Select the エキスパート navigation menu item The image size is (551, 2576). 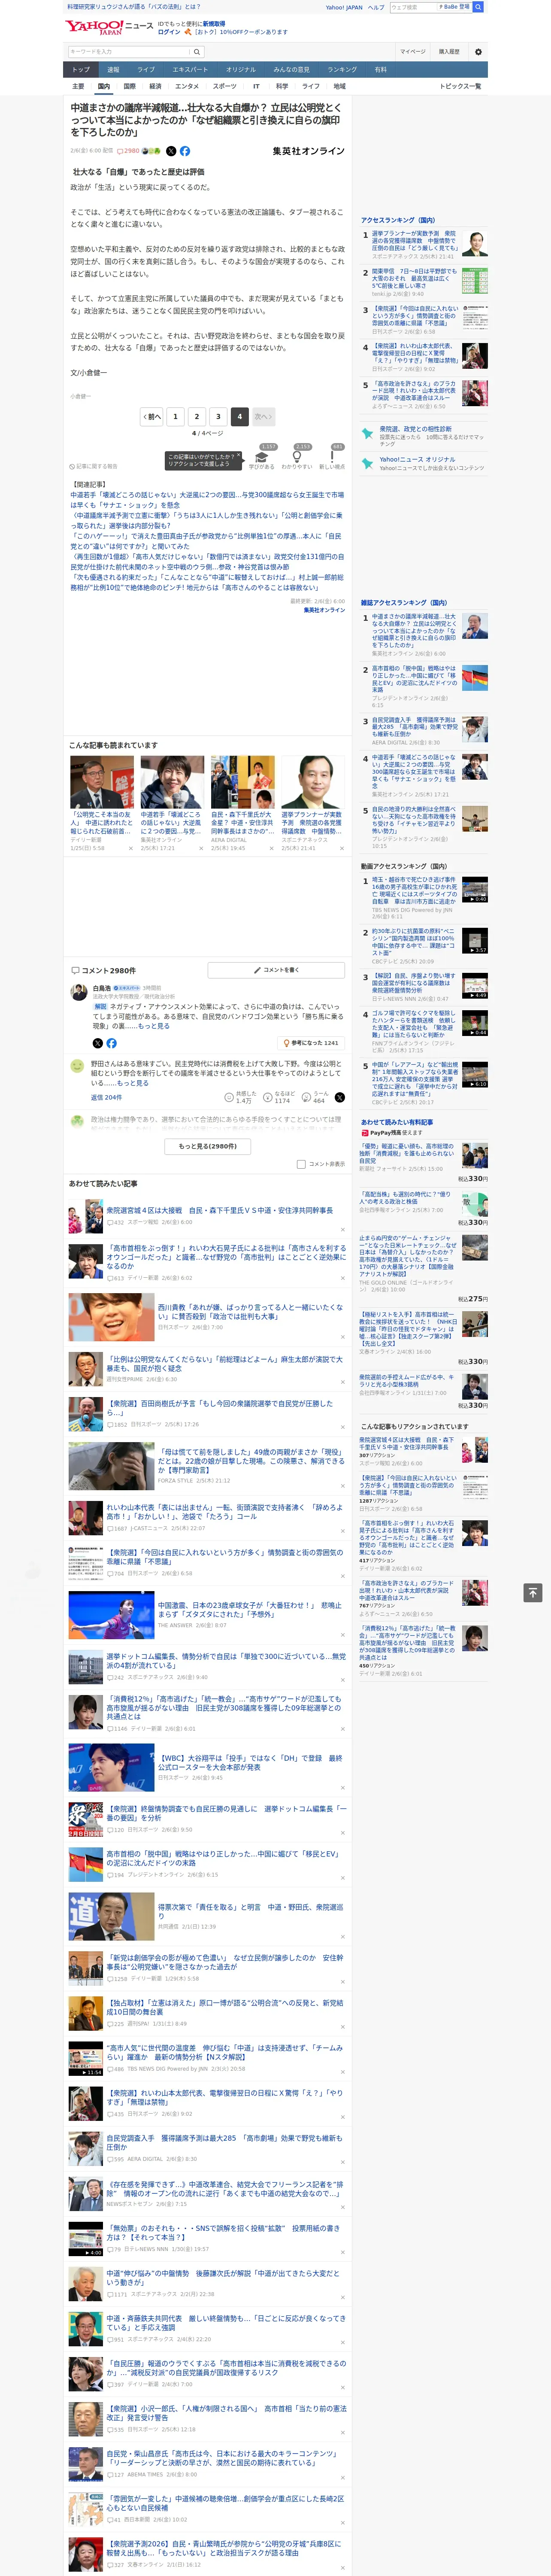[x=190, y=69]
